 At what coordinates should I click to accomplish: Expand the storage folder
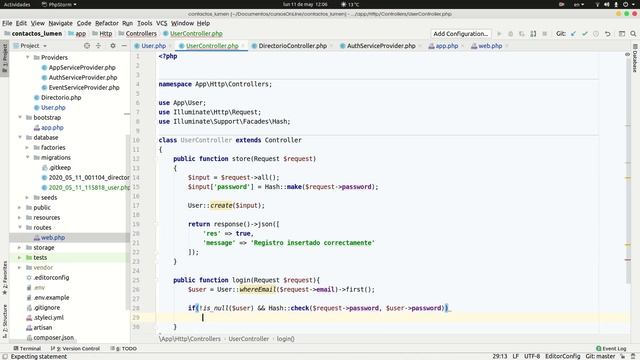pyautogui.click(x=20, y=248)
